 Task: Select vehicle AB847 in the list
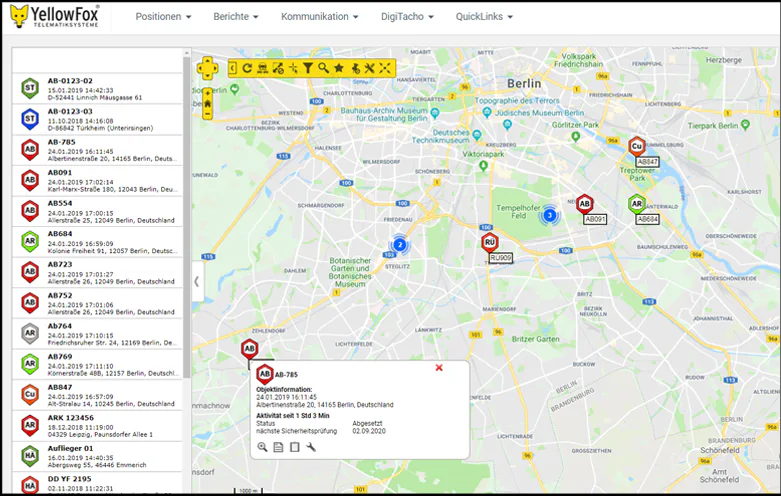[98, 395]
